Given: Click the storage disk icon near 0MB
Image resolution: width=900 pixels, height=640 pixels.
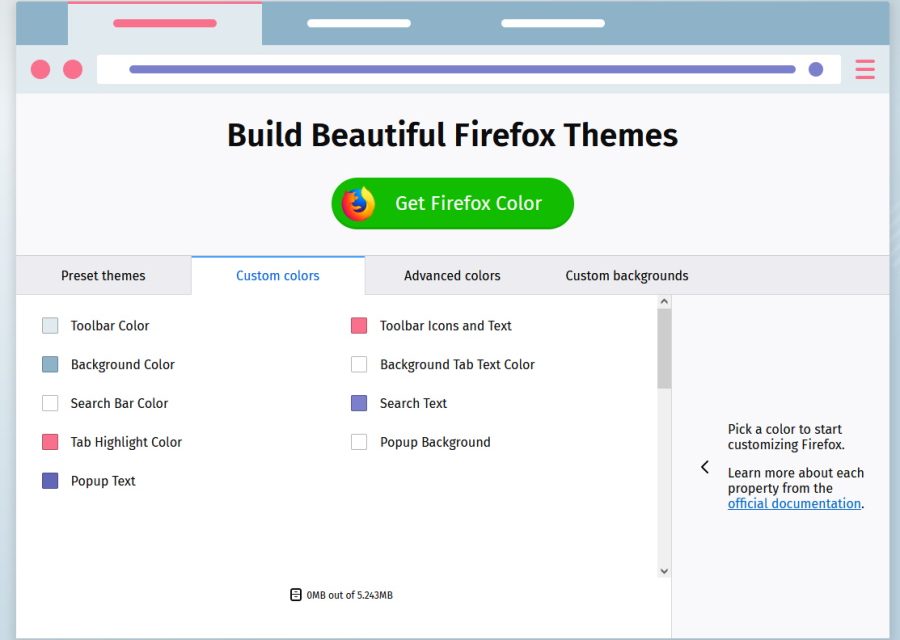Looking at the screenshot, I should click(295, 594).
